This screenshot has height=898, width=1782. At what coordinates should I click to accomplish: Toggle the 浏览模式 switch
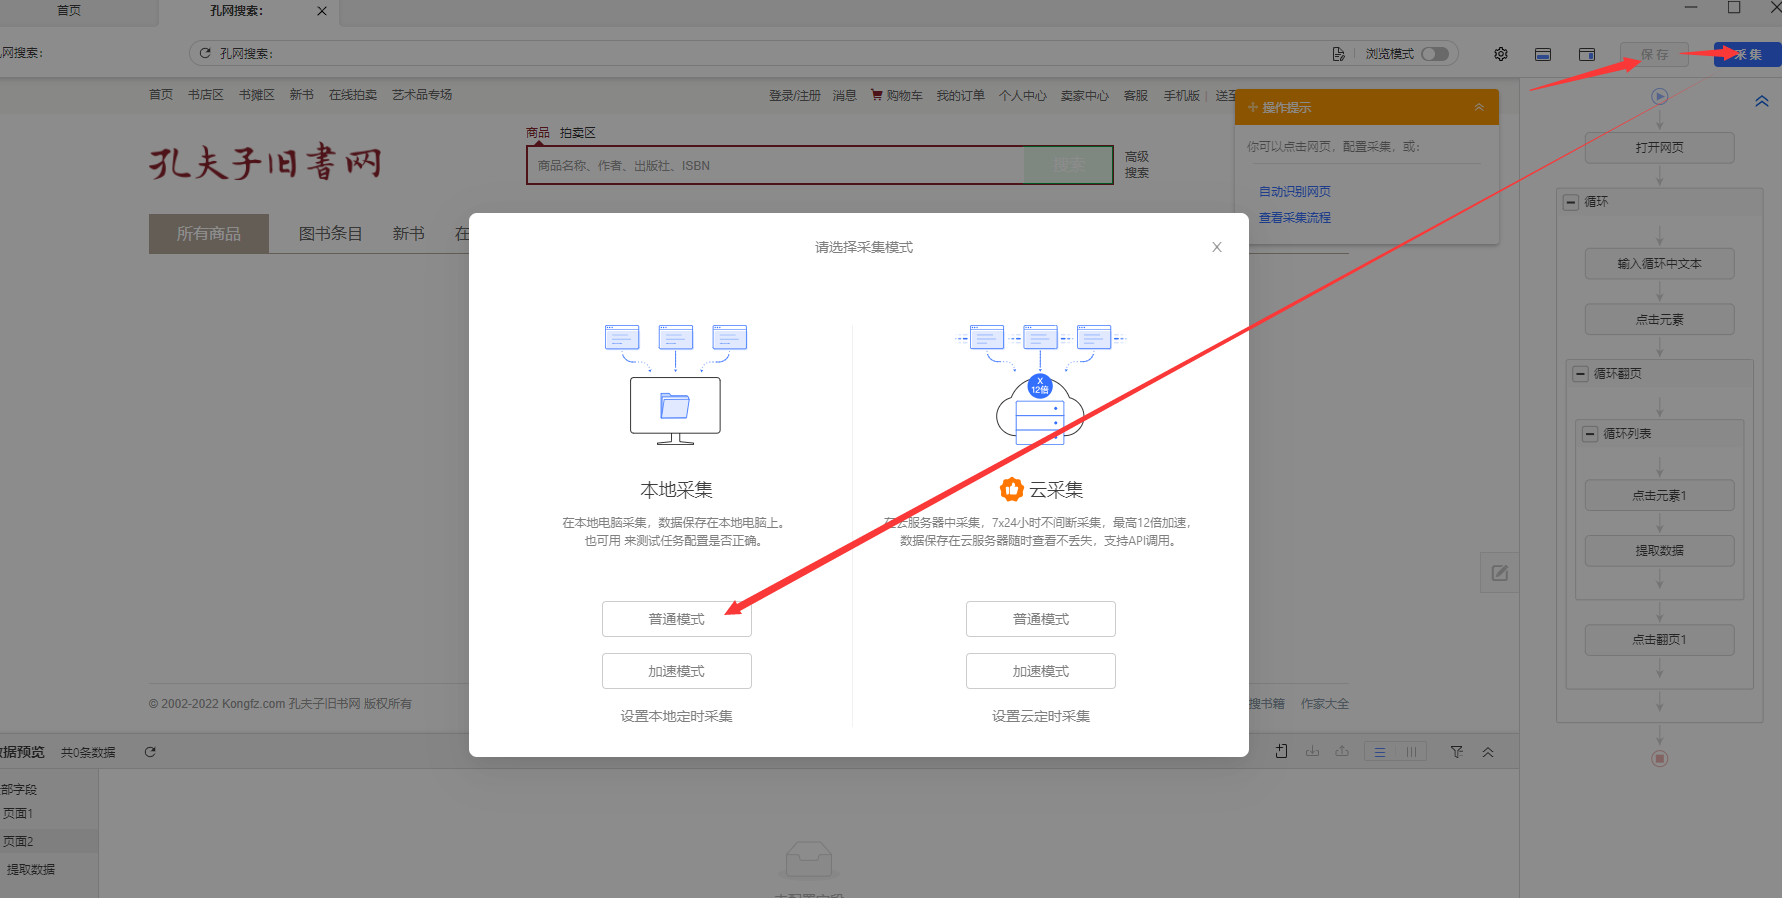coord(1435,54)
